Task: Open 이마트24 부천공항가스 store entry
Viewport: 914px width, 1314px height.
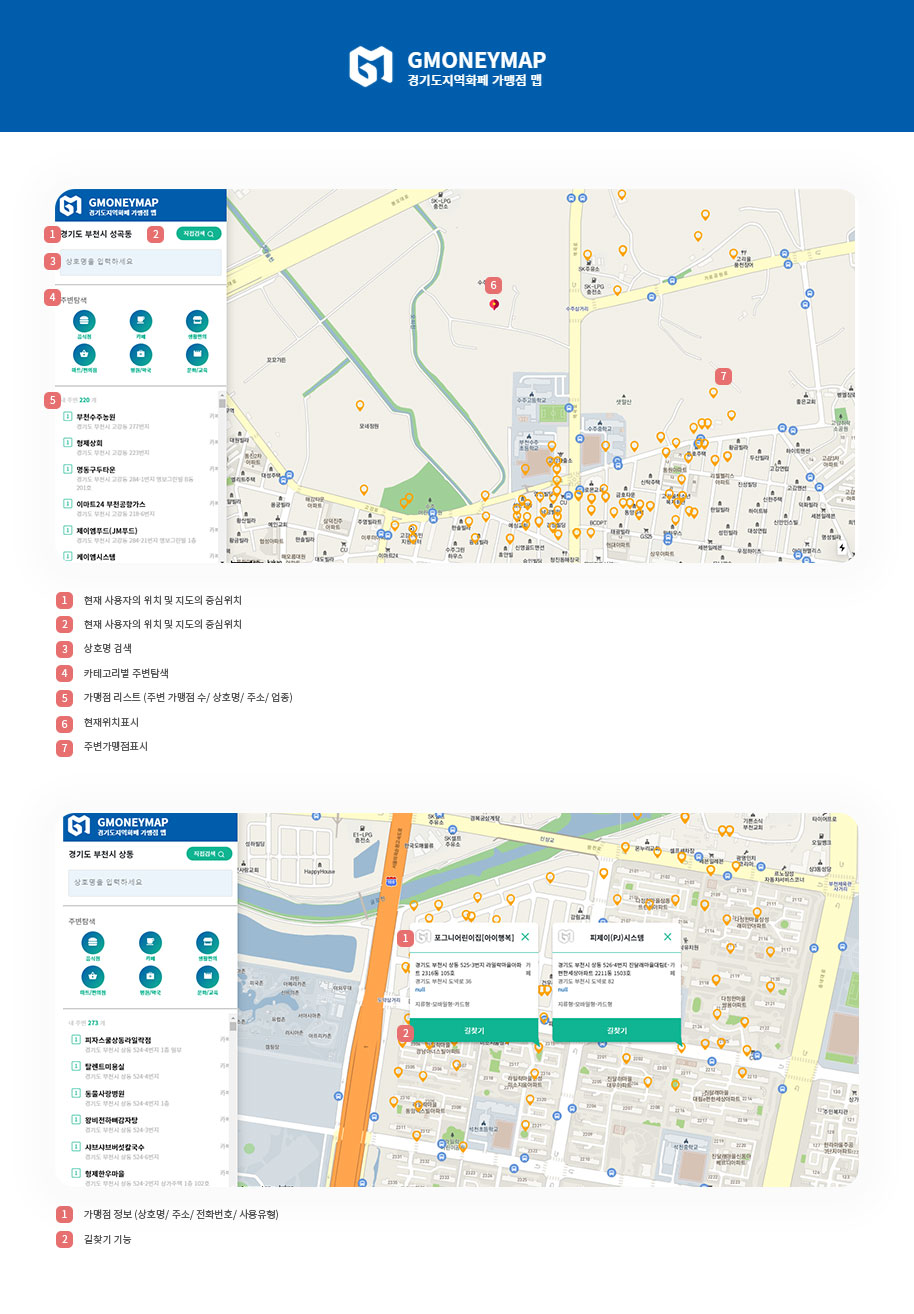Action: 138,508
